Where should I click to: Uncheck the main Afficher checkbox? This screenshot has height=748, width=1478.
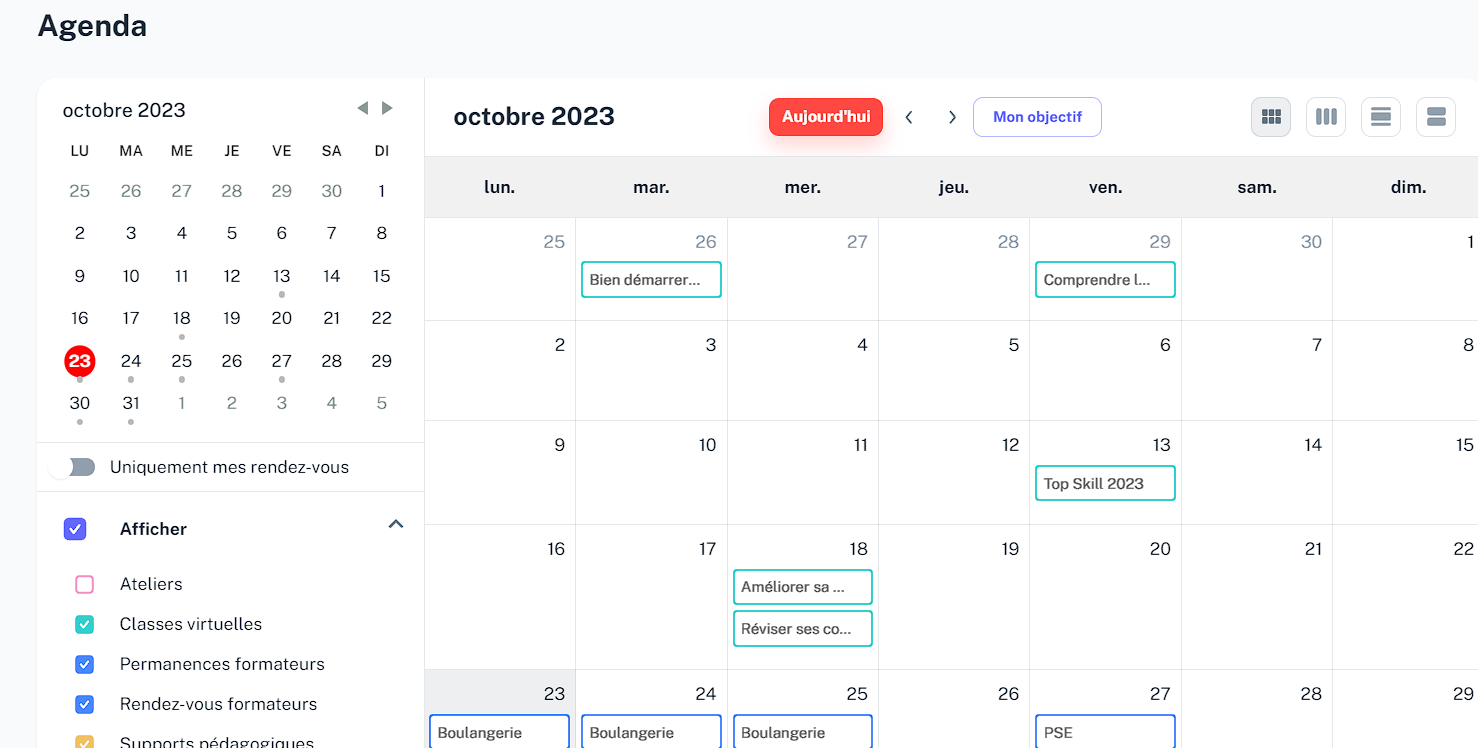tap(75, 529)
